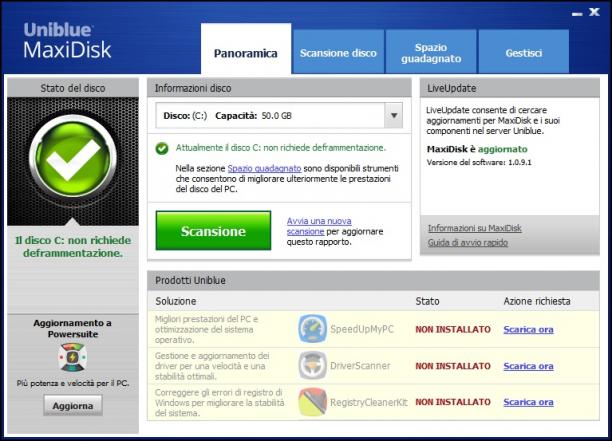Click the large green checkmark disk status icon
Screen dimensions: 612x441
pyautogui.click(x=73, y=156)
